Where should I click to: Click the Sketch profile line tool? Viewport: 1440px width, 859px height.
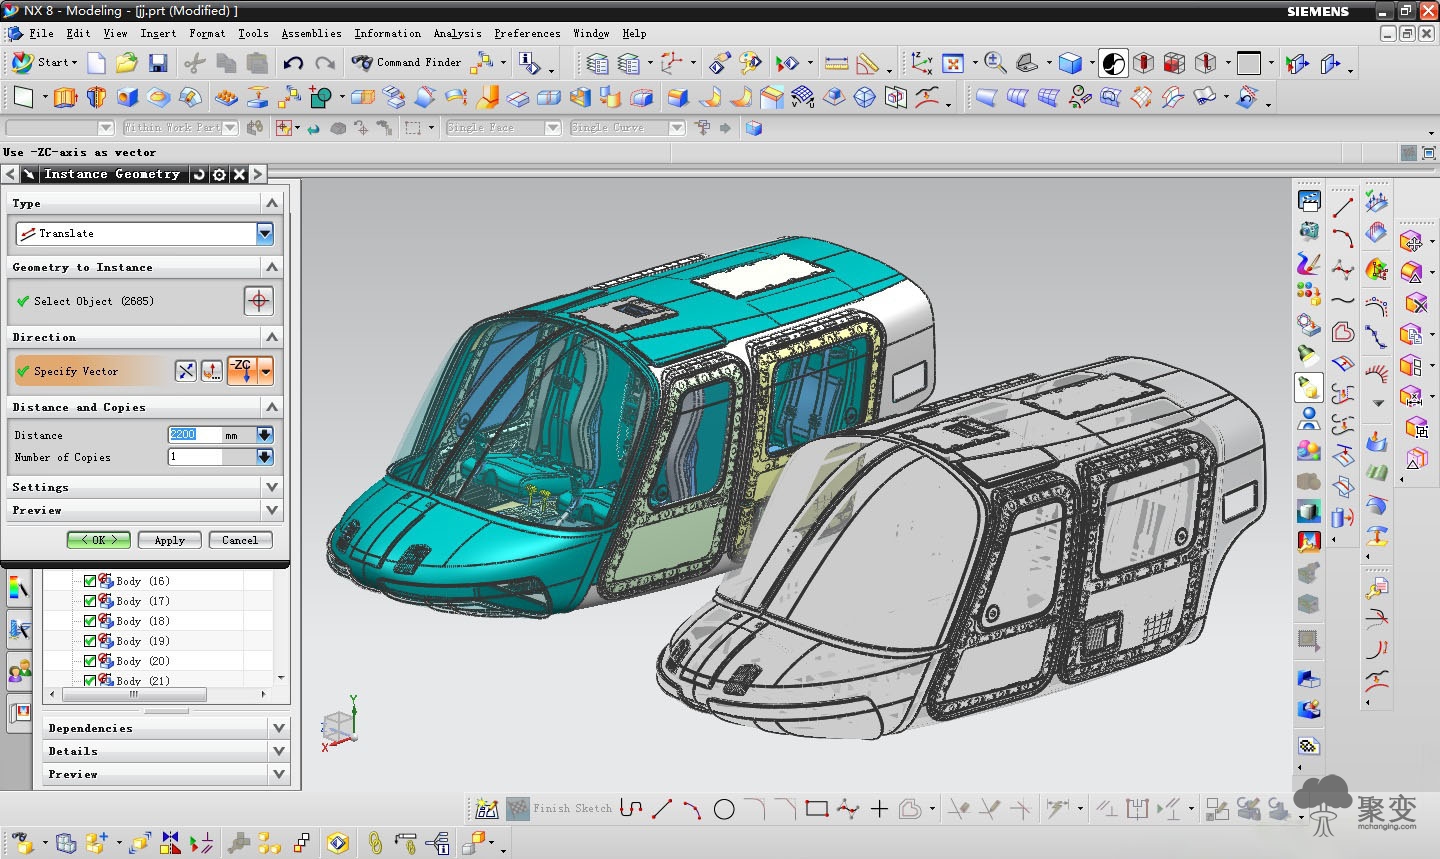(631, 809)
